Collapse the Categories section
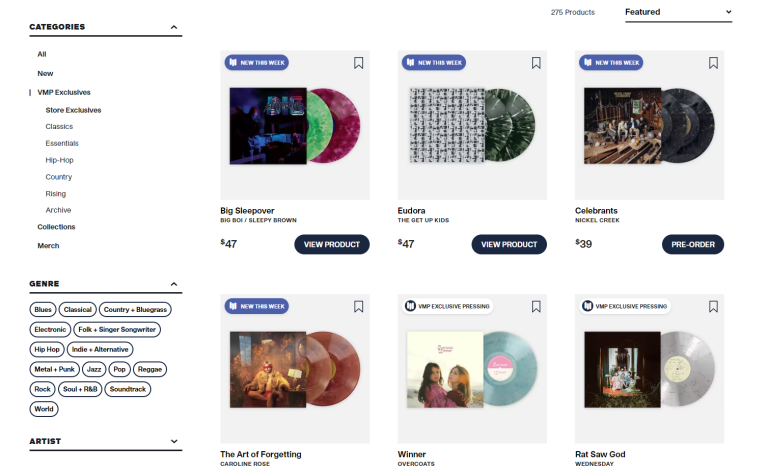 (x=175, y=27)
